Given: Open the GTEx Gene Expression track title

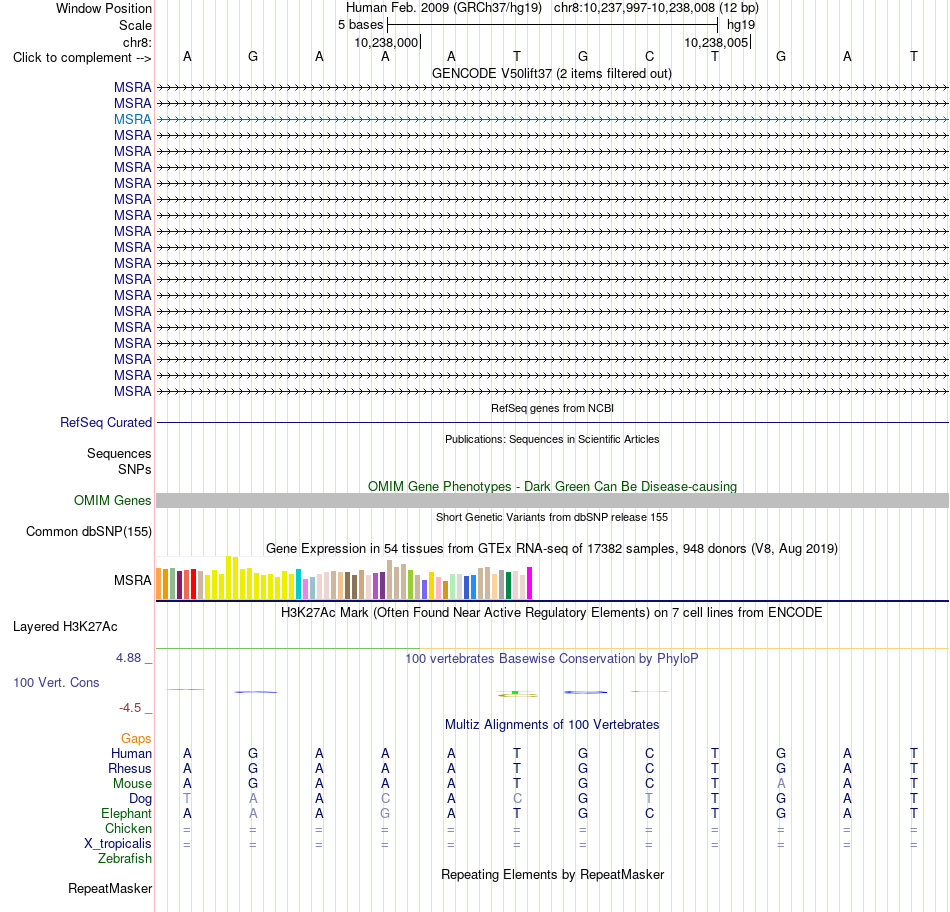Looking at the screenshot, I should (552, 548).
